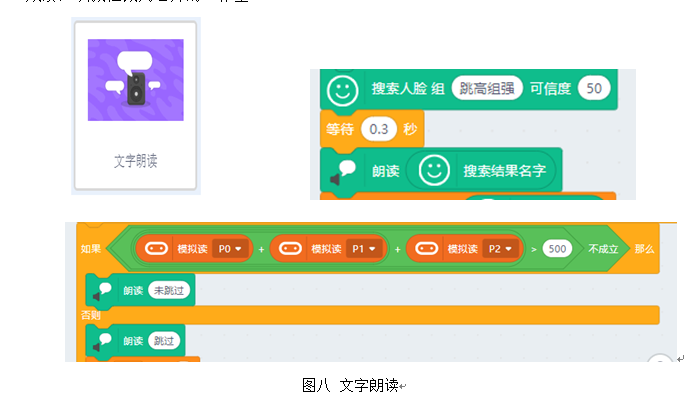Click the 否则 label
Image resolution: width=695 pixels, height=394 pixels.
90,315
